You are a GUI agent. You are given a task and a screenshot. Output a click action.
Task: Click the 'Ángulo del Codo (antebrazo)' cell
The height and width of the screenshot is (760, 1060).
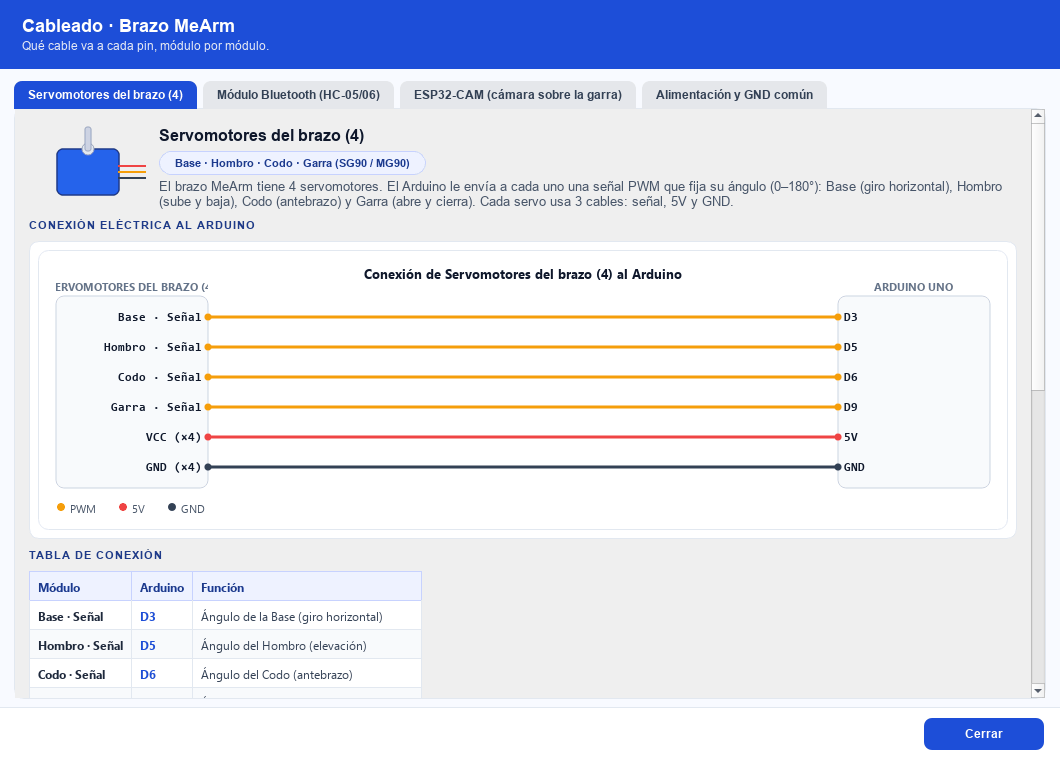(307, 674)
